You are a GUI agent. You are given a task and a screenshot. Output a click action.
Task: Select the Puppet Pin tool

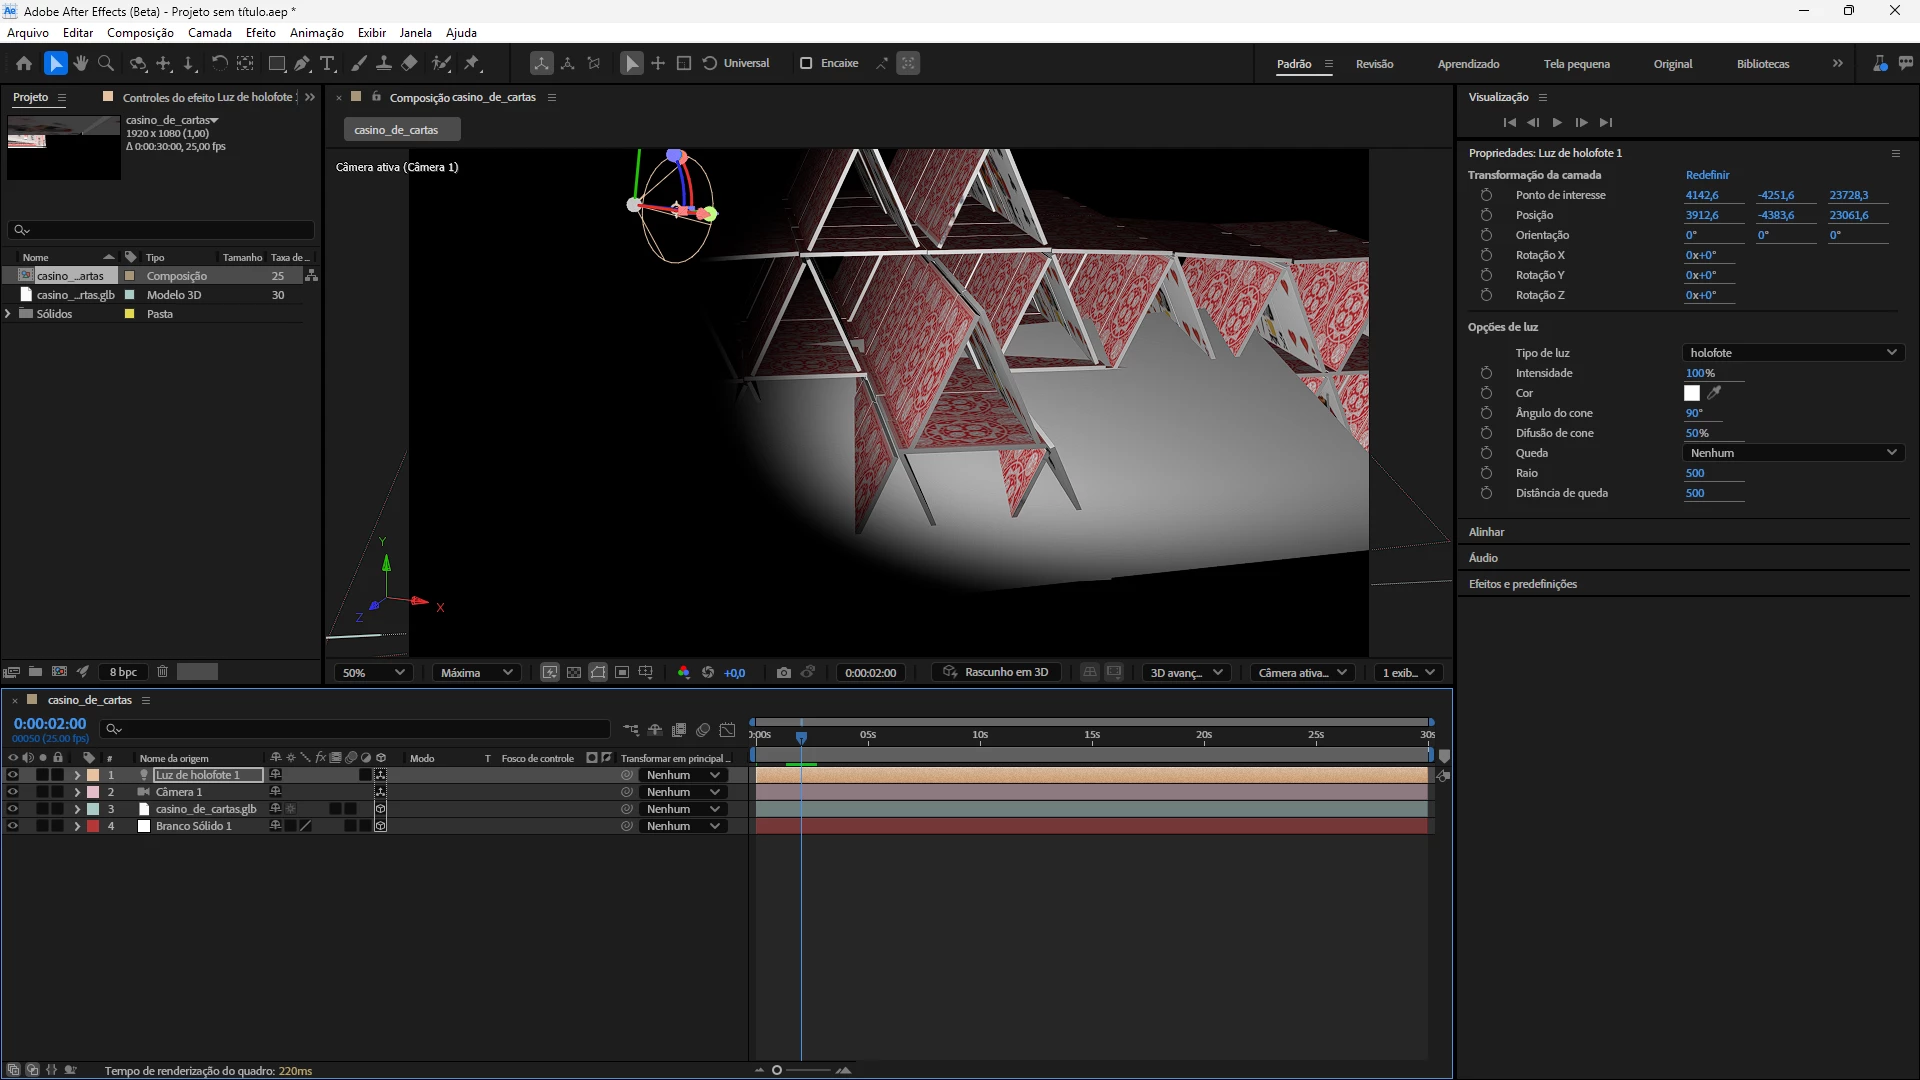click(x=472, y=63)
